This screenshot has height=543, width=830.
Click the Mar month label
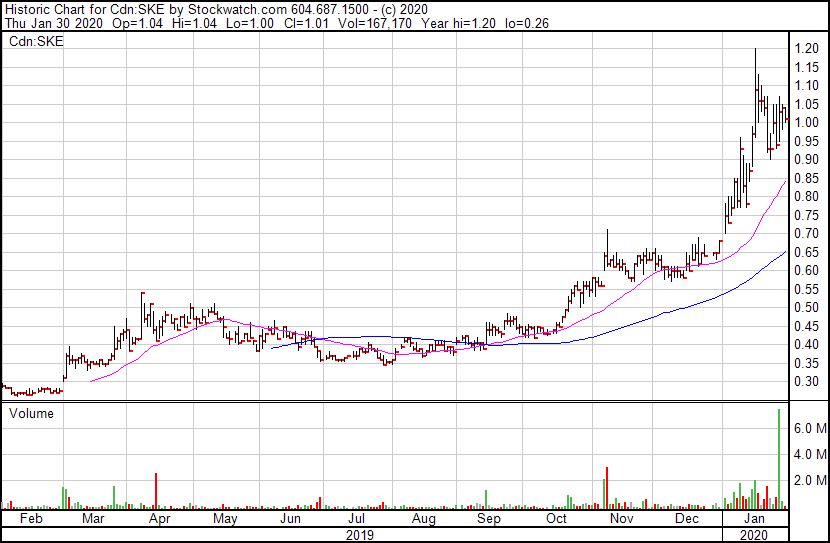pos(93,518)
